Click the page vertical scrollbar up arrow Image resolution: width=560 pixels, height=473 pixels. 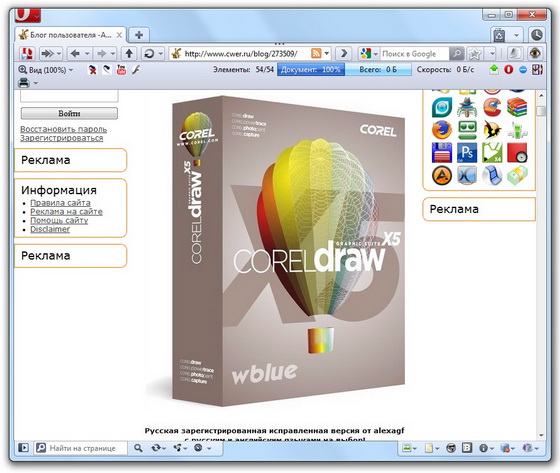(541, 96)
